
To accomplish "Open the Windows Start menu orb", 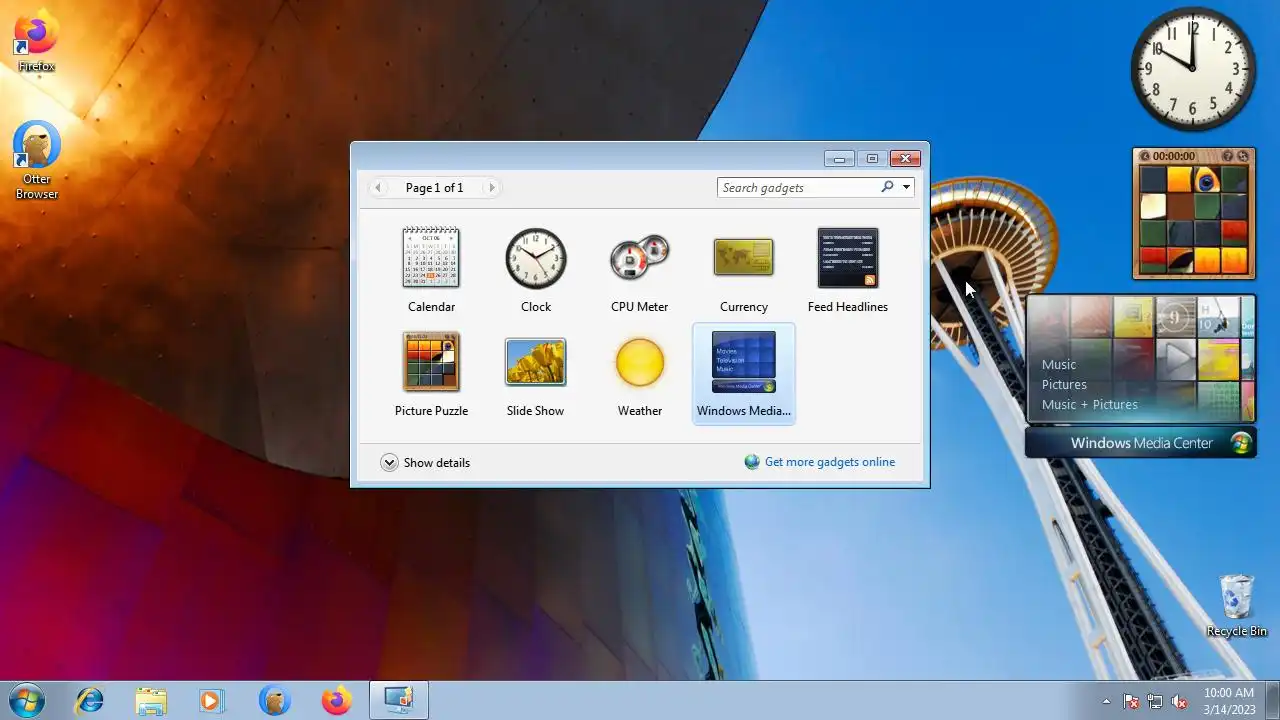I will pos(27,701).
